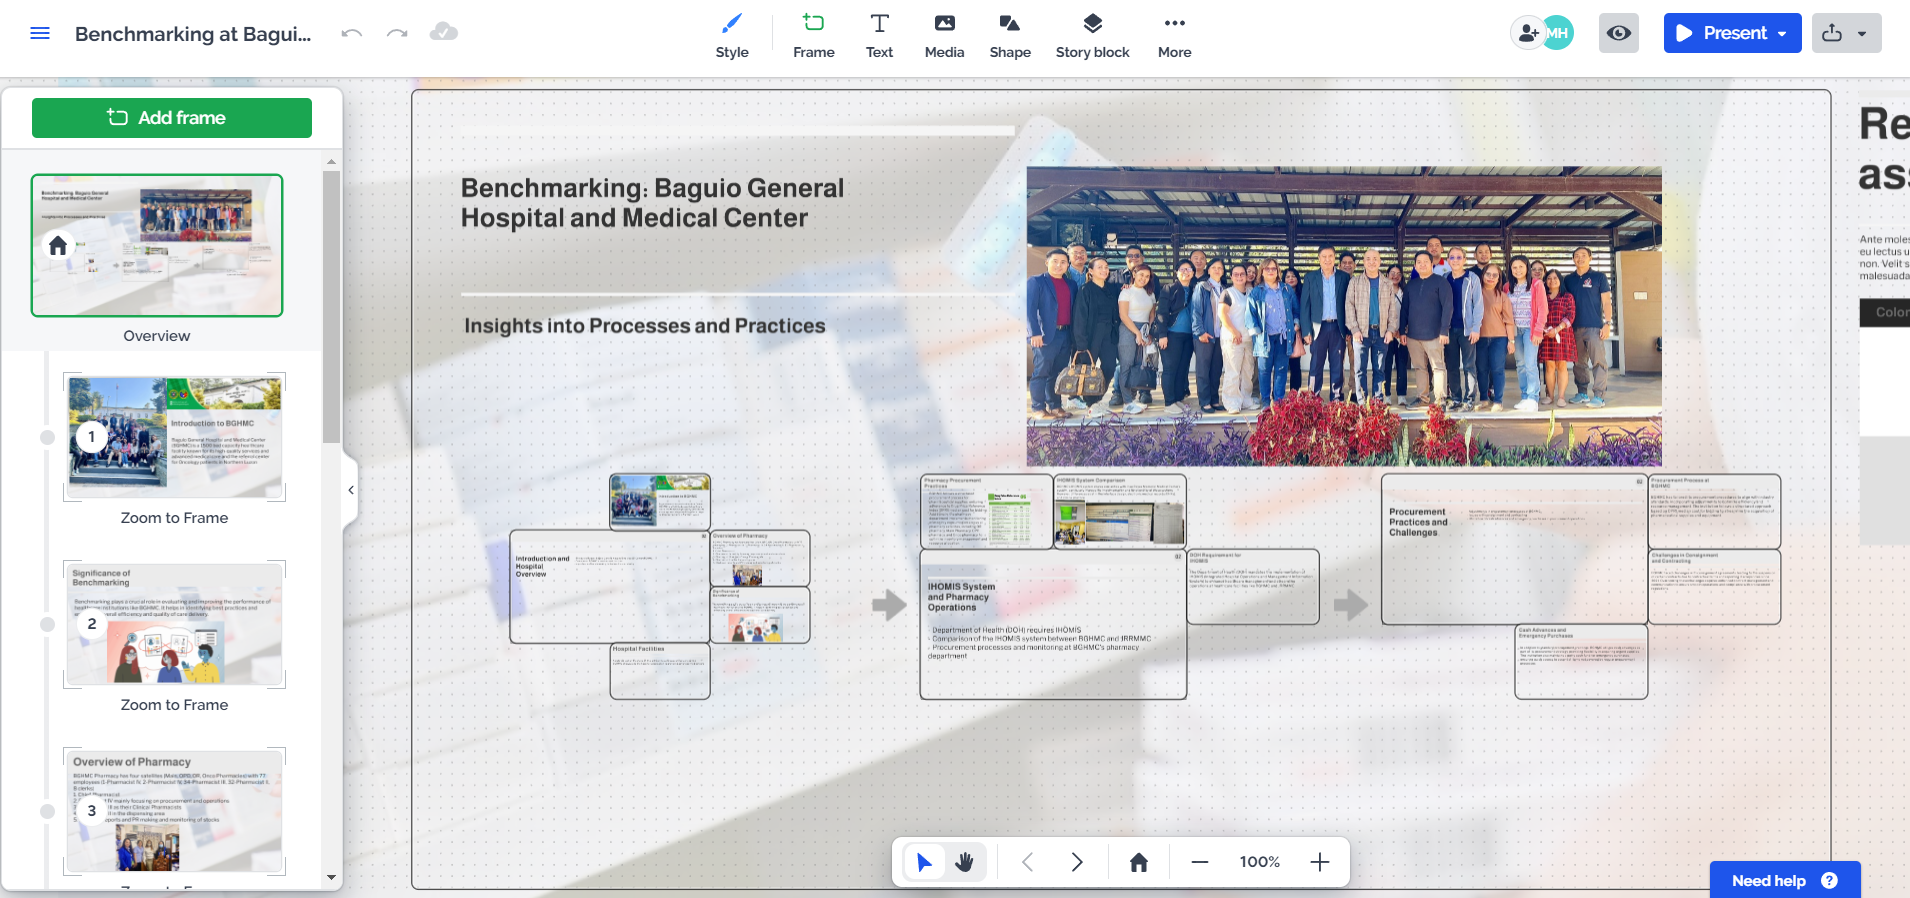Click the path marker dot beside frame 3
Viewport: 1910px width, 898px height.
point(47,811)
